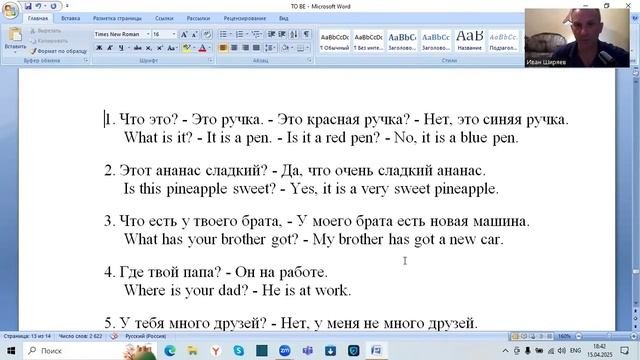Apply superscript formatting
Image resolution: width=640 pixels, height=360 pixels.
coord(160,48)
